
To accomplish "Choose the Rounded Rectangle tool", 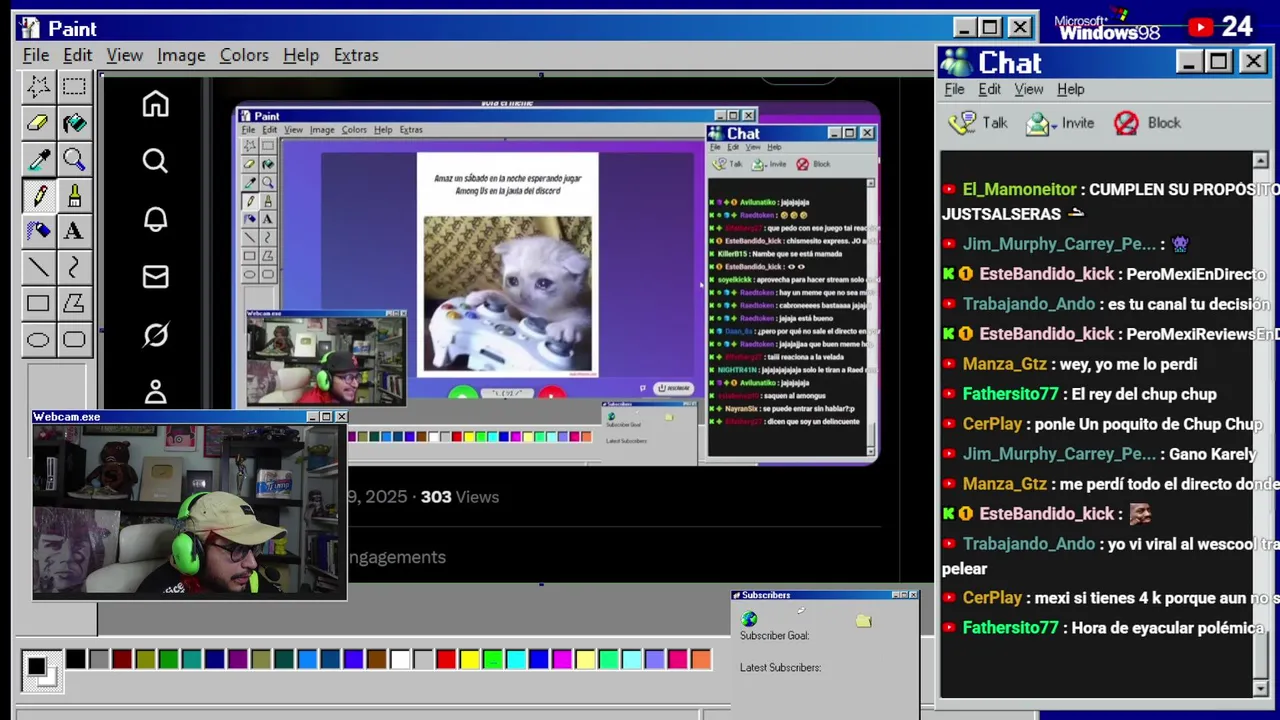I will tap(74, 339).
